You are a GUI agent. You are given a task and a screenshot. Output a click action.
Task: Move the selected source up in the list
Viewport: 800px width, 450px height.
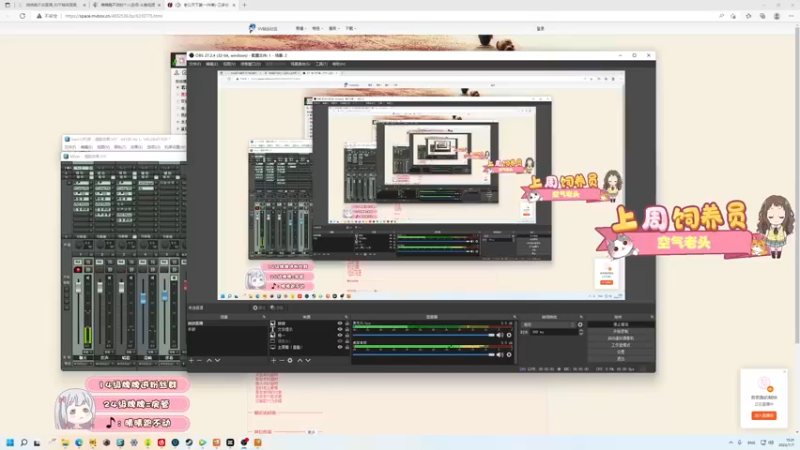300,360
